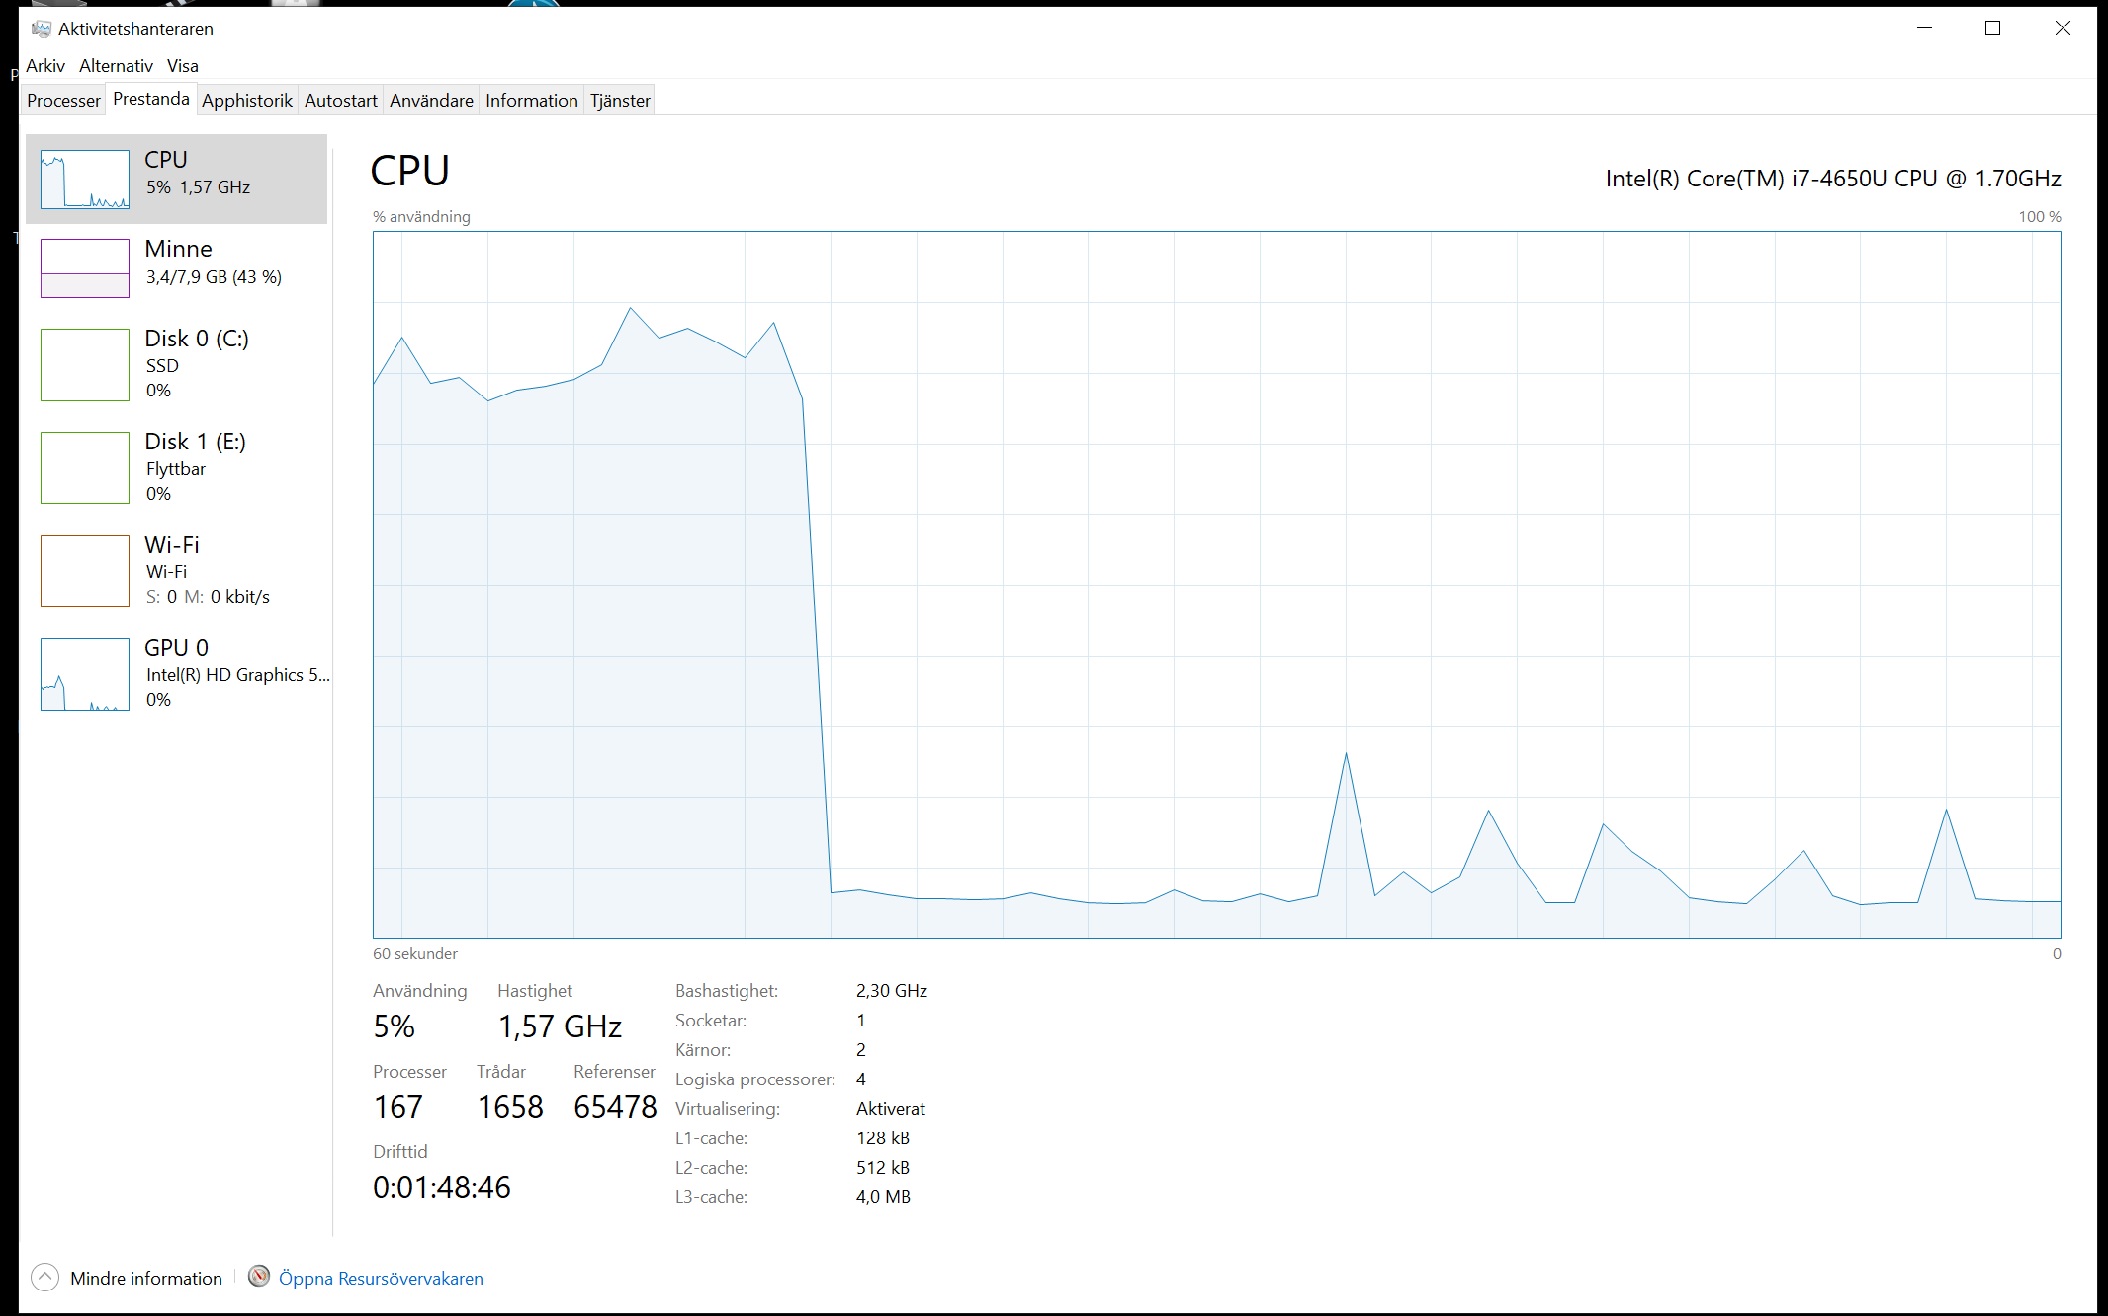
Task: Click the Resursövervakaren icon
Action: point(259,1276)
